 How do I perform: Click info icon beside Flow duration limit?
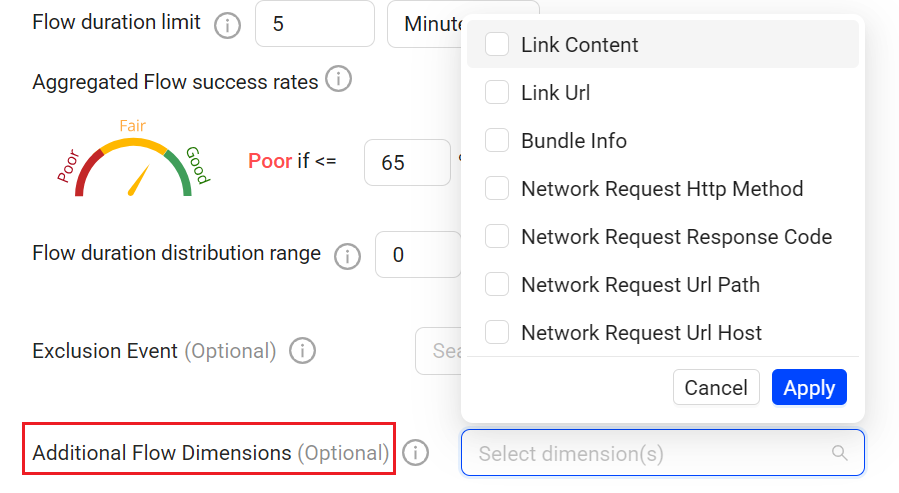tap(228, 25)
